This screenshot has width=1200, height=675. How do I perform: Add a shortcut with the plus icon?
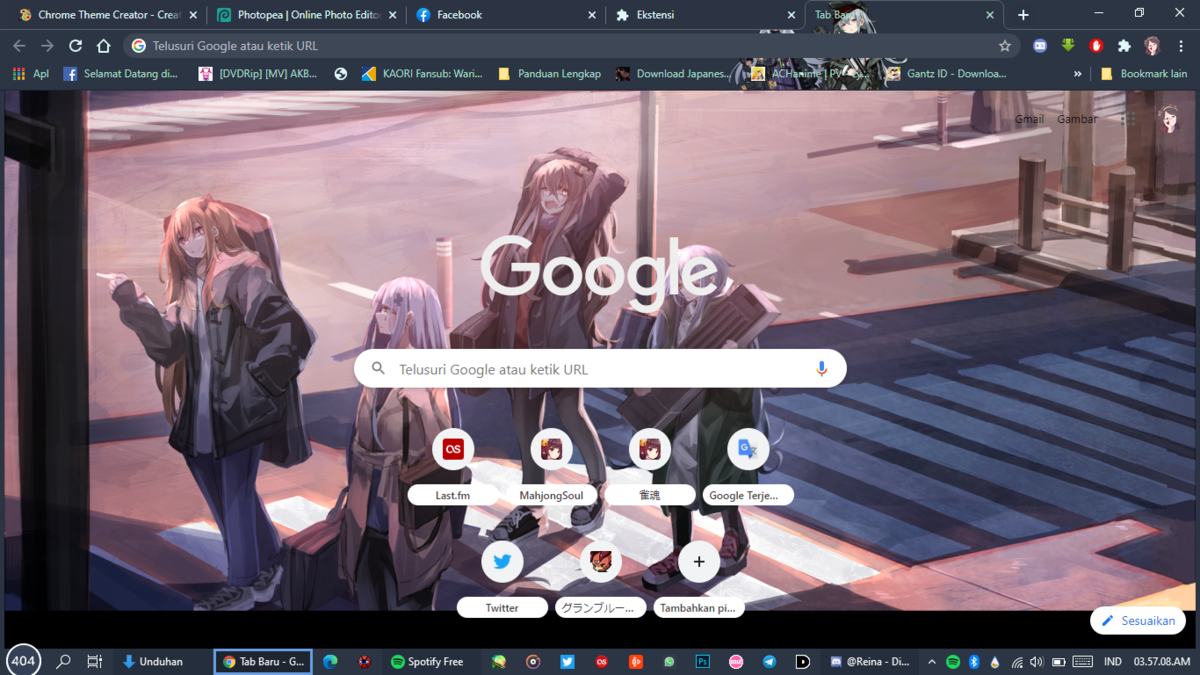(x=699, y=562)
